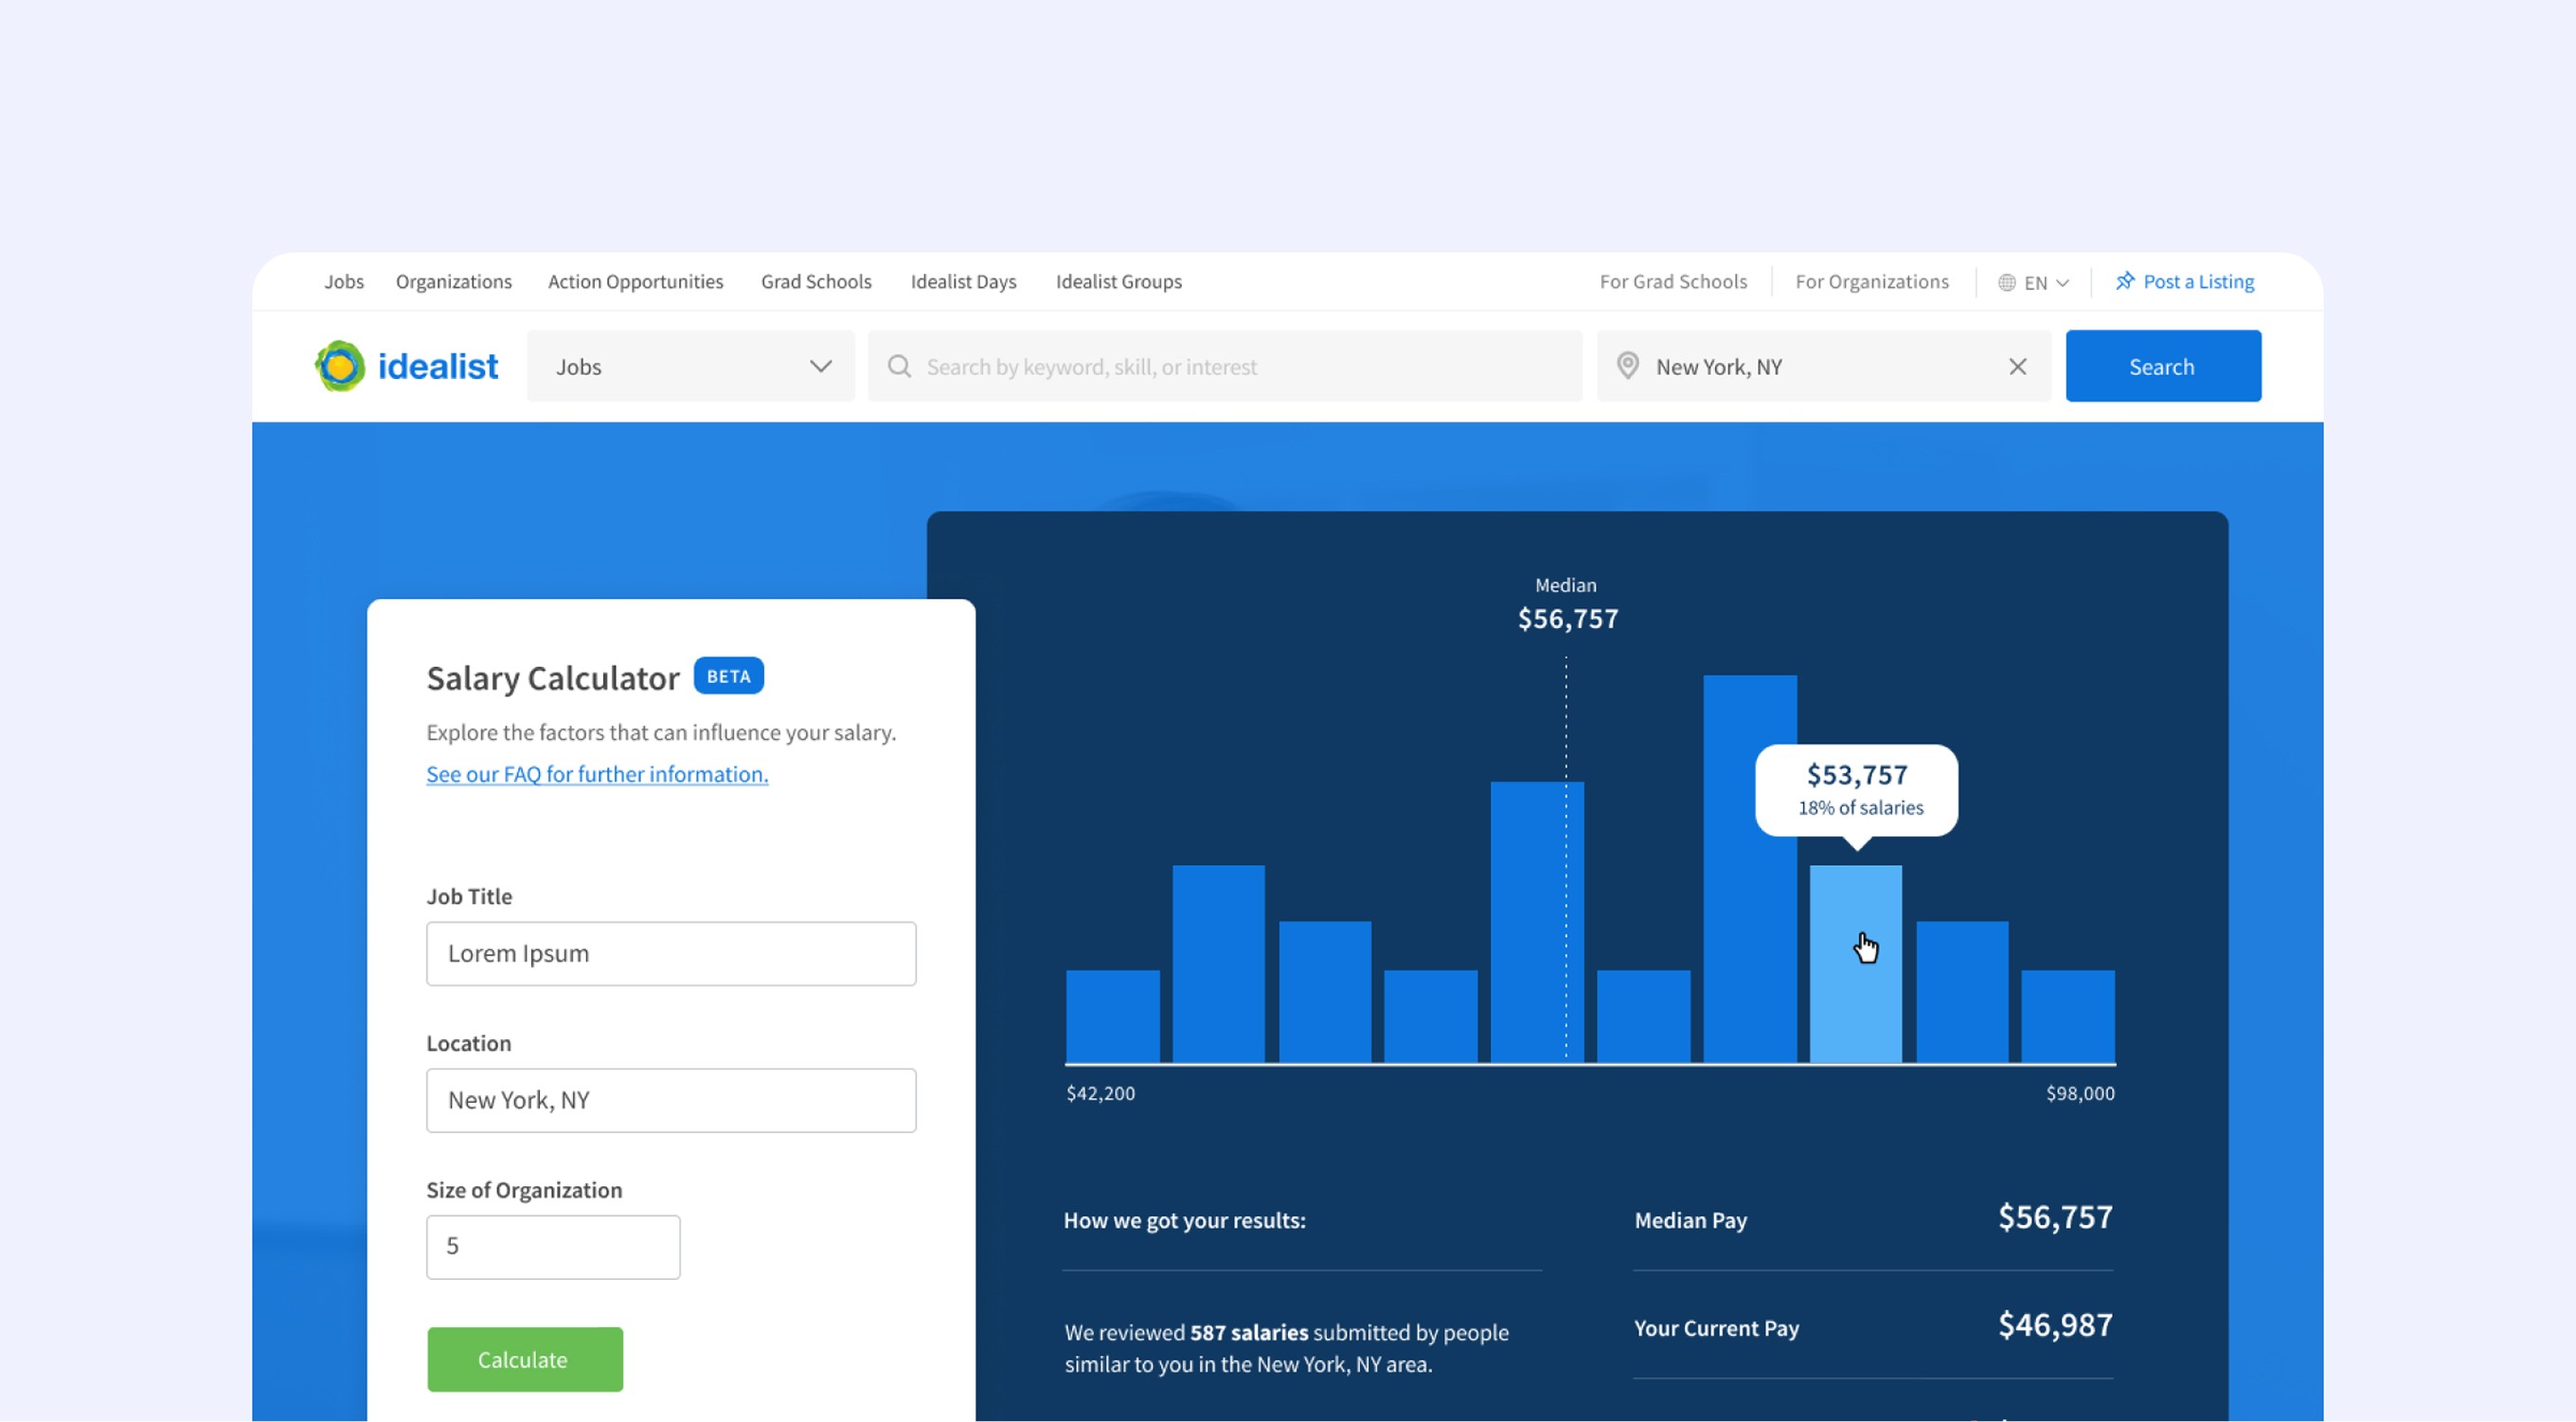Focus the keyword search box

[1240, 366]
